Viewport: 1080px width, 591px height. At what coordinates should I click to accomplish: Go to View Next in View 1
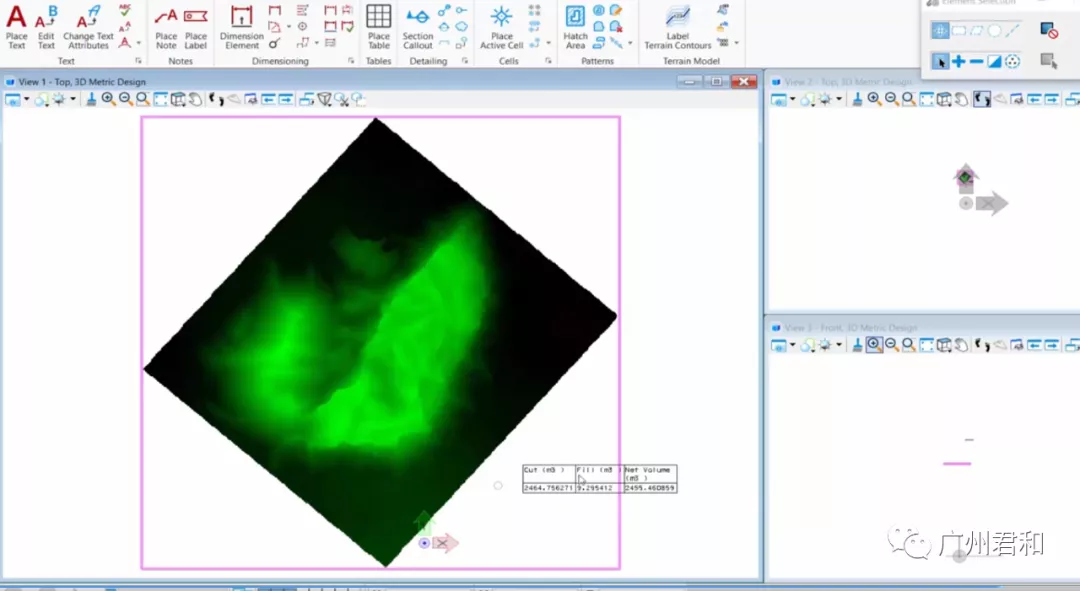[x=286, y=99]
